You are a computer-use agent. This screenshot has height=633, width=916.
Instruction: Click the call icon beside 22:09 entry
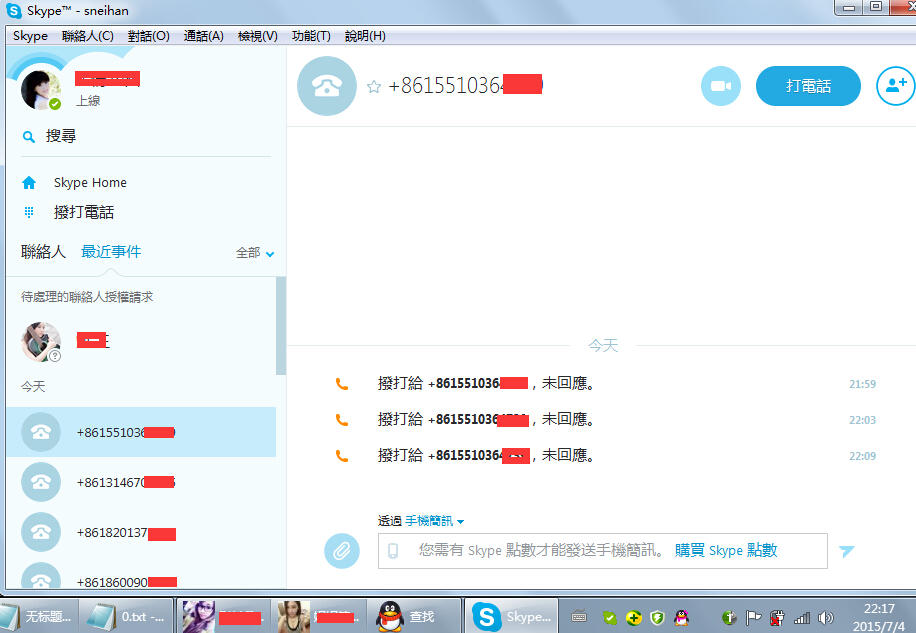pyautogui.click(x=342, y=456)
